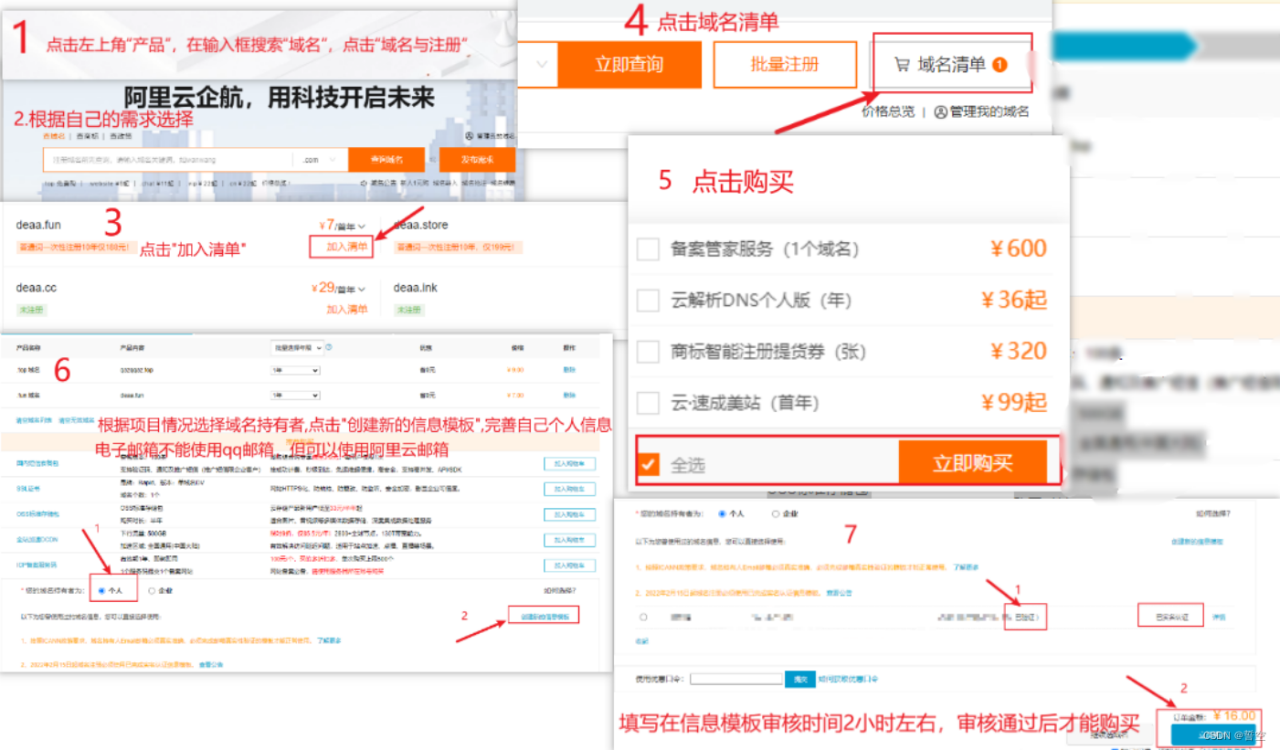The height and width of the screenshot is (750, 1280).
Task: Click the 立即查询 button
Action: (x=629, y=64)
